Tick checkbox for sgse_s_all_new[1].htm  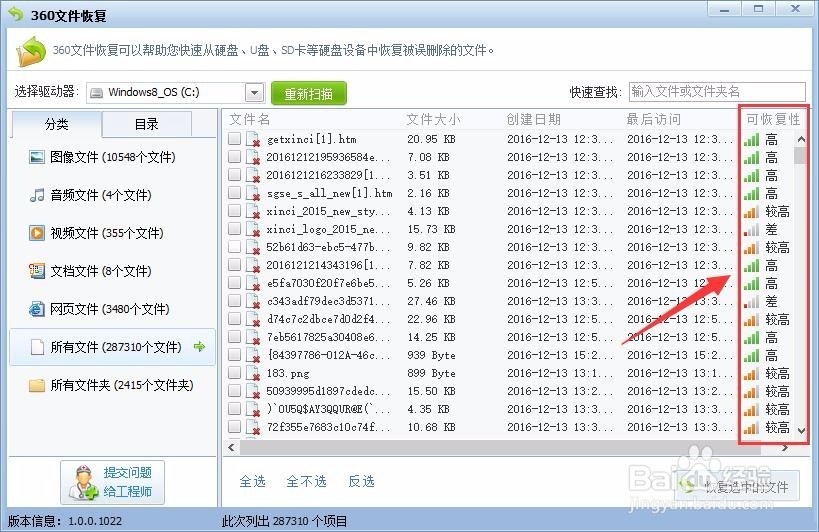tap(235, 193)
